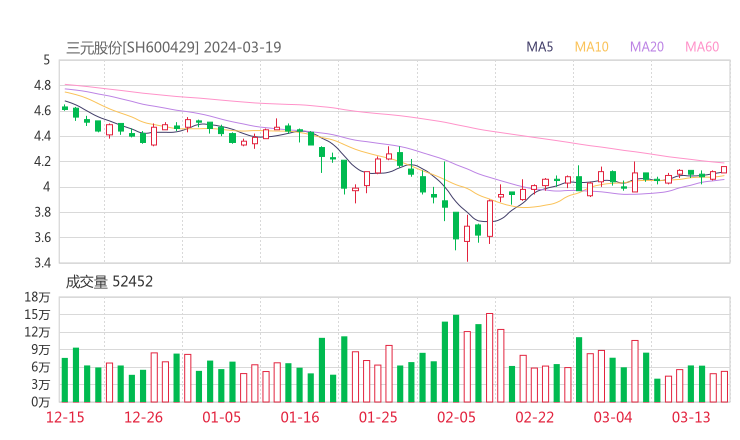Click the MA60 legend label
740x440 pixels.
[702, 47]
